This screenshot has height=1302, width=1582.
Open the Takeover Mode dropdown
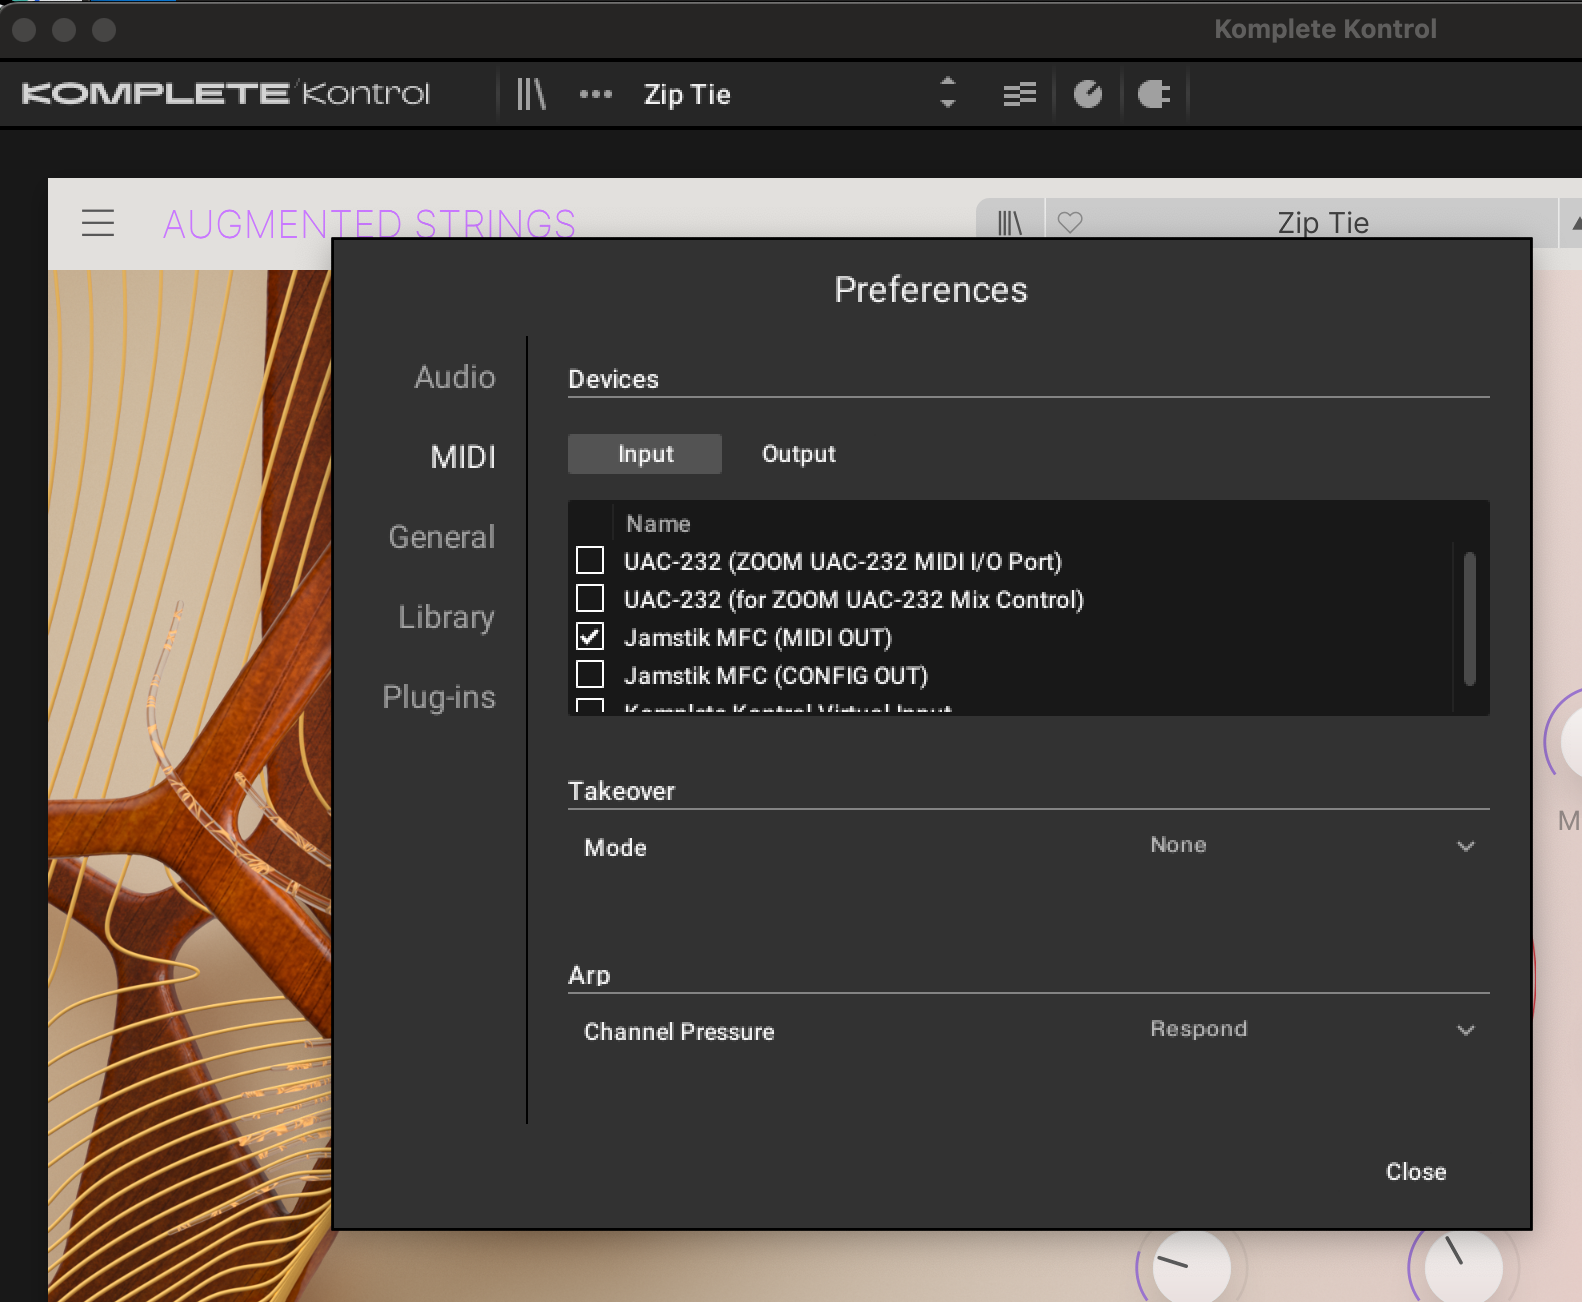[1312, 846]
